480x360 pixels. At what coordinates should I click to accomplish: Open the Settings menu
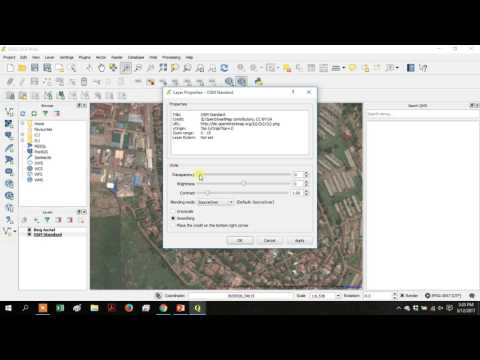point(66,57)
